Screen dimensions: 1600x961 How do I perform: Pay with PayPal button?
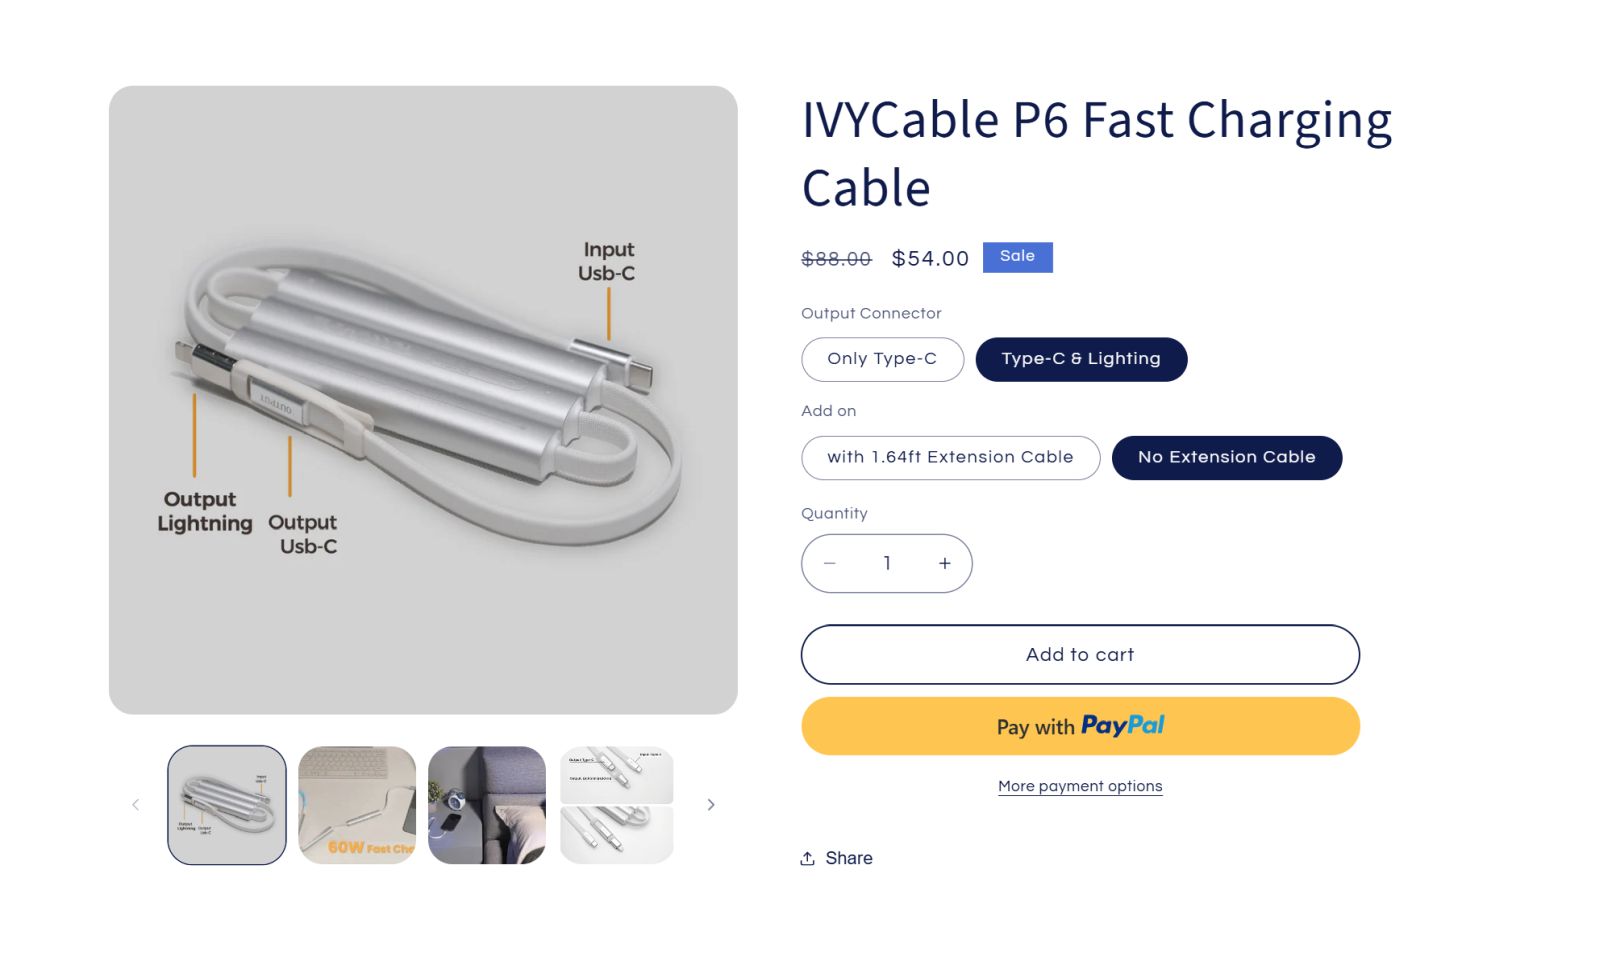point(1080,726)
